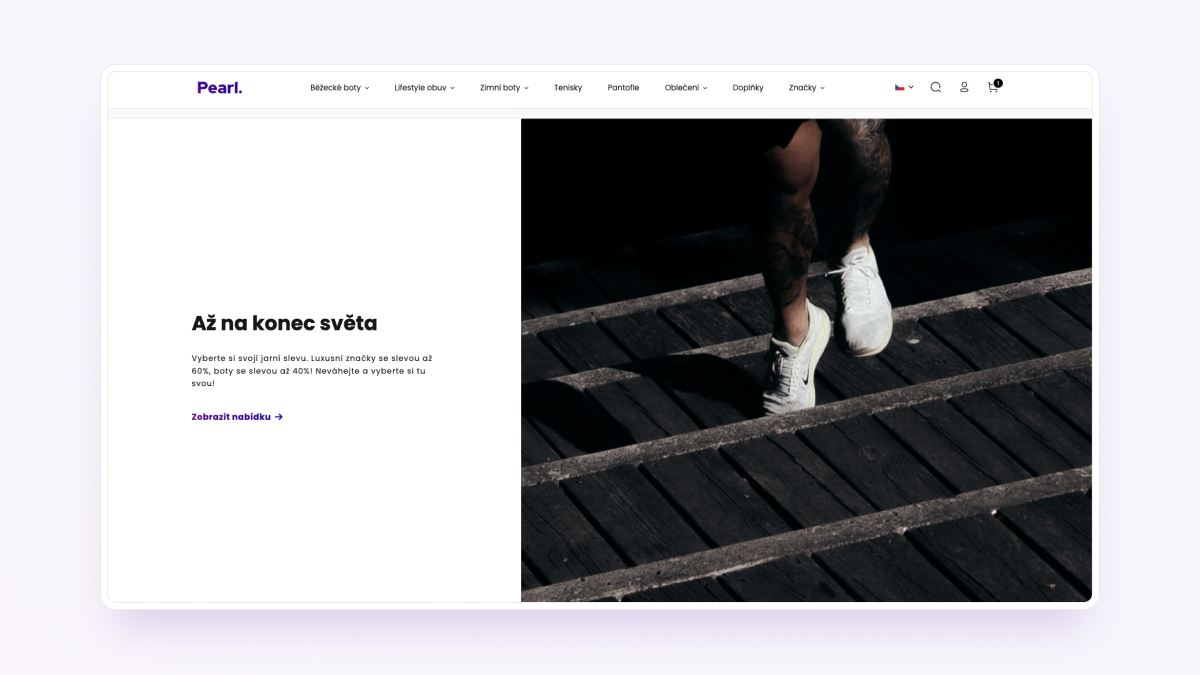Open the Tenisky menu item

568,88
